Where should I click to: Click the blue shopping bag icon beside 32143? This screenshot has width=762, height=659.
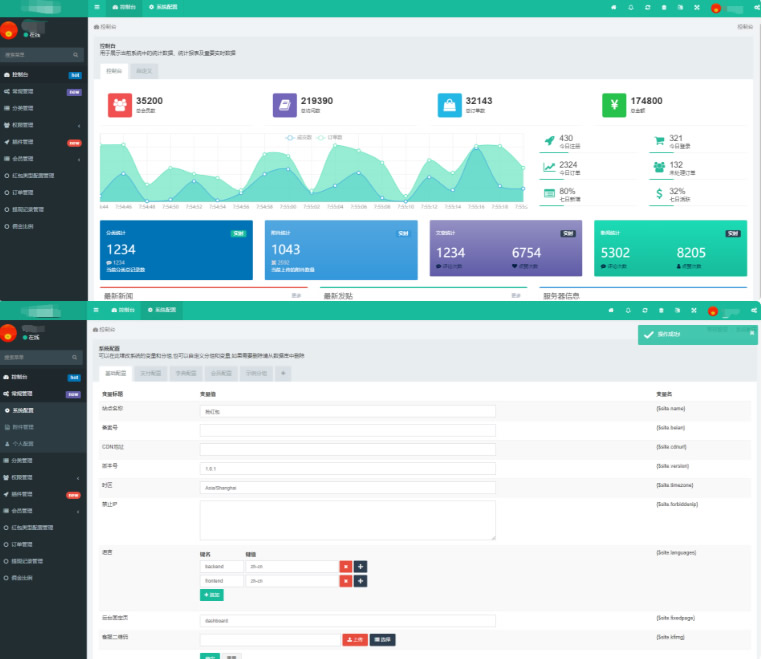(449, 105)
